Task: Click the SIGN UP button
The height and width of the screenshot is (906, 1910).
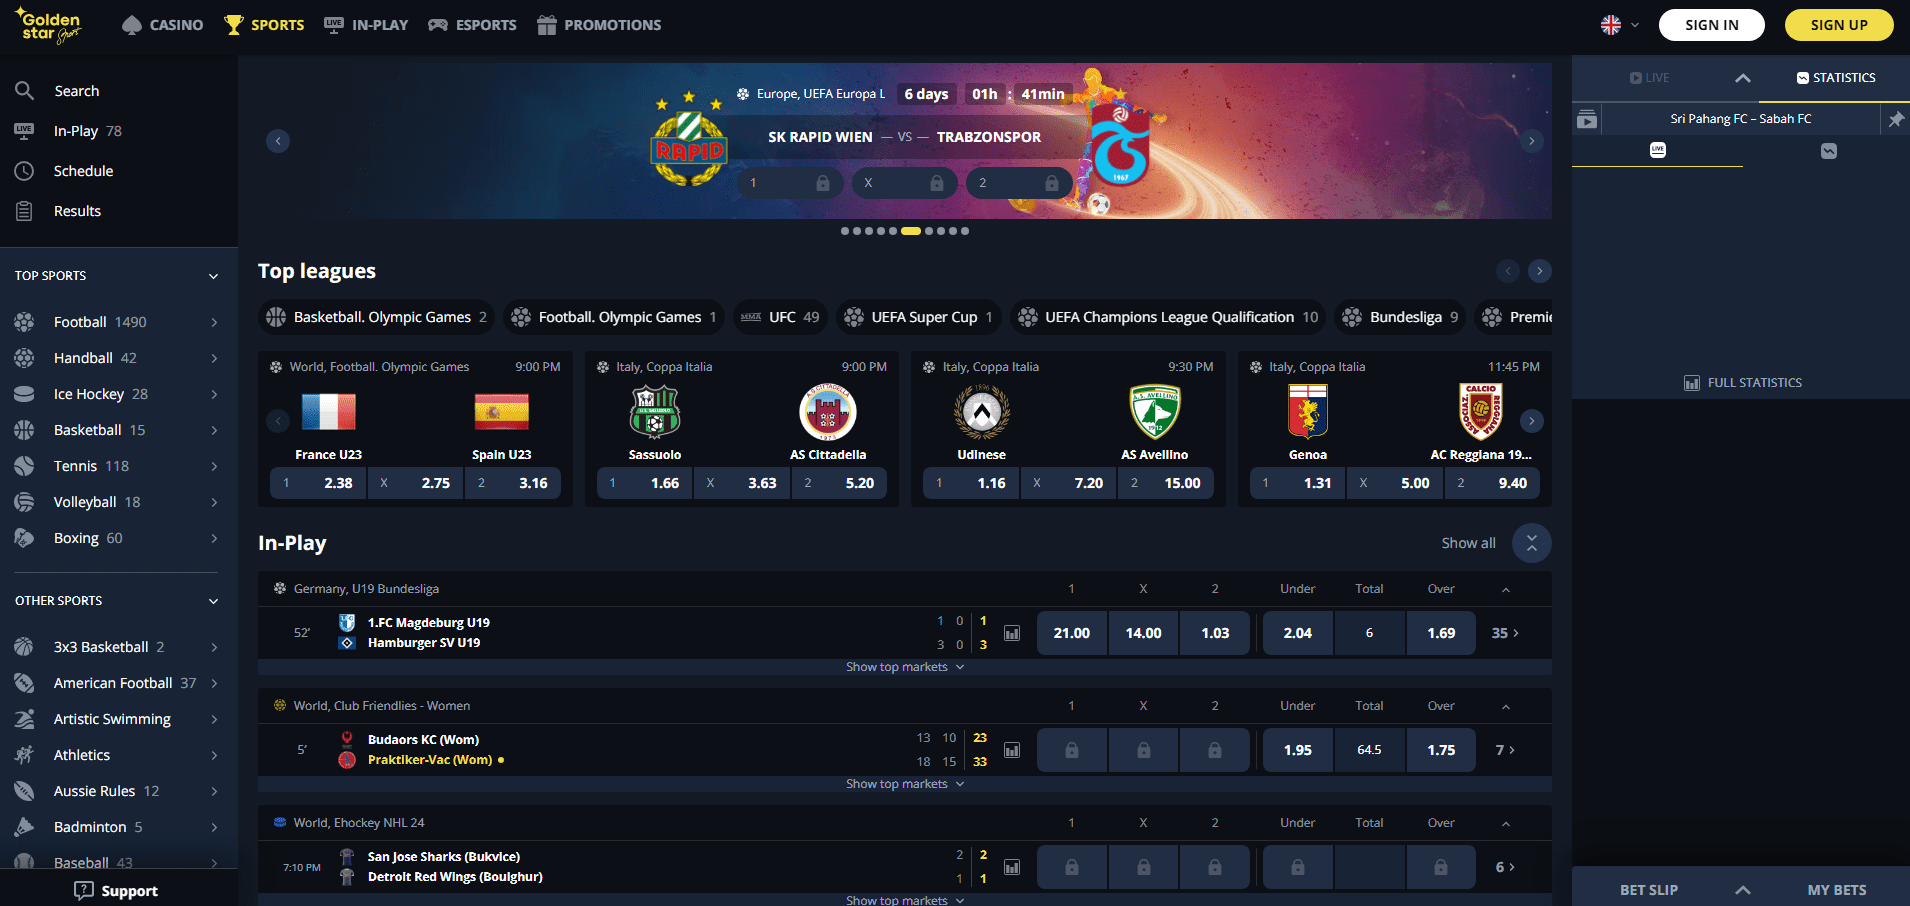Action: 1839,25
